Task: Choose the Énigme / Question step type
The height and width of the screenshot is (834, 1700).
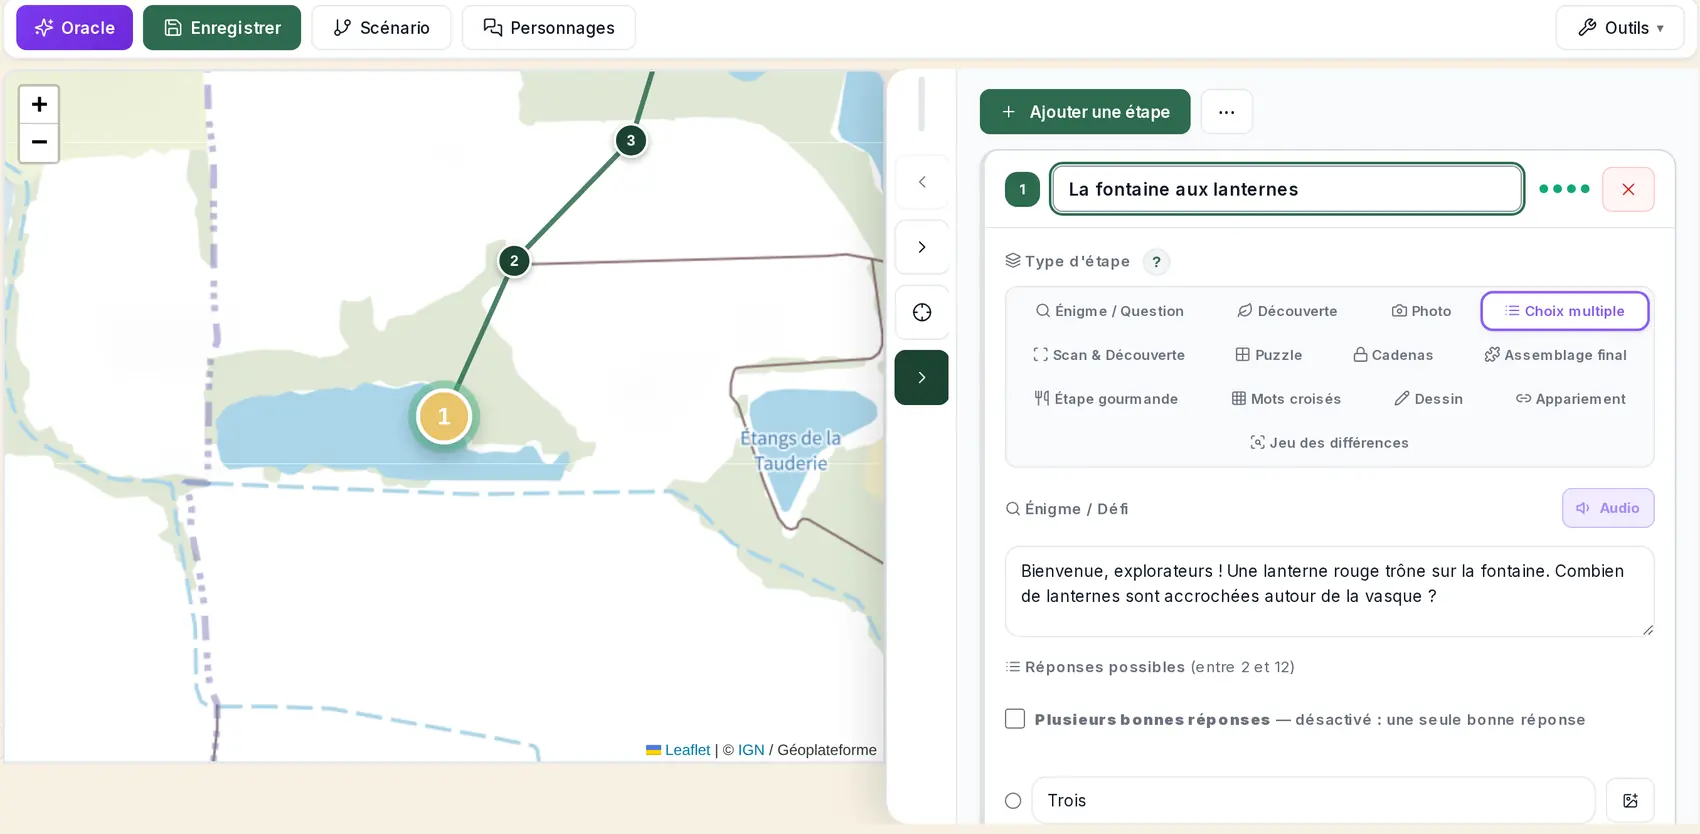Action: pos(1109,311)
